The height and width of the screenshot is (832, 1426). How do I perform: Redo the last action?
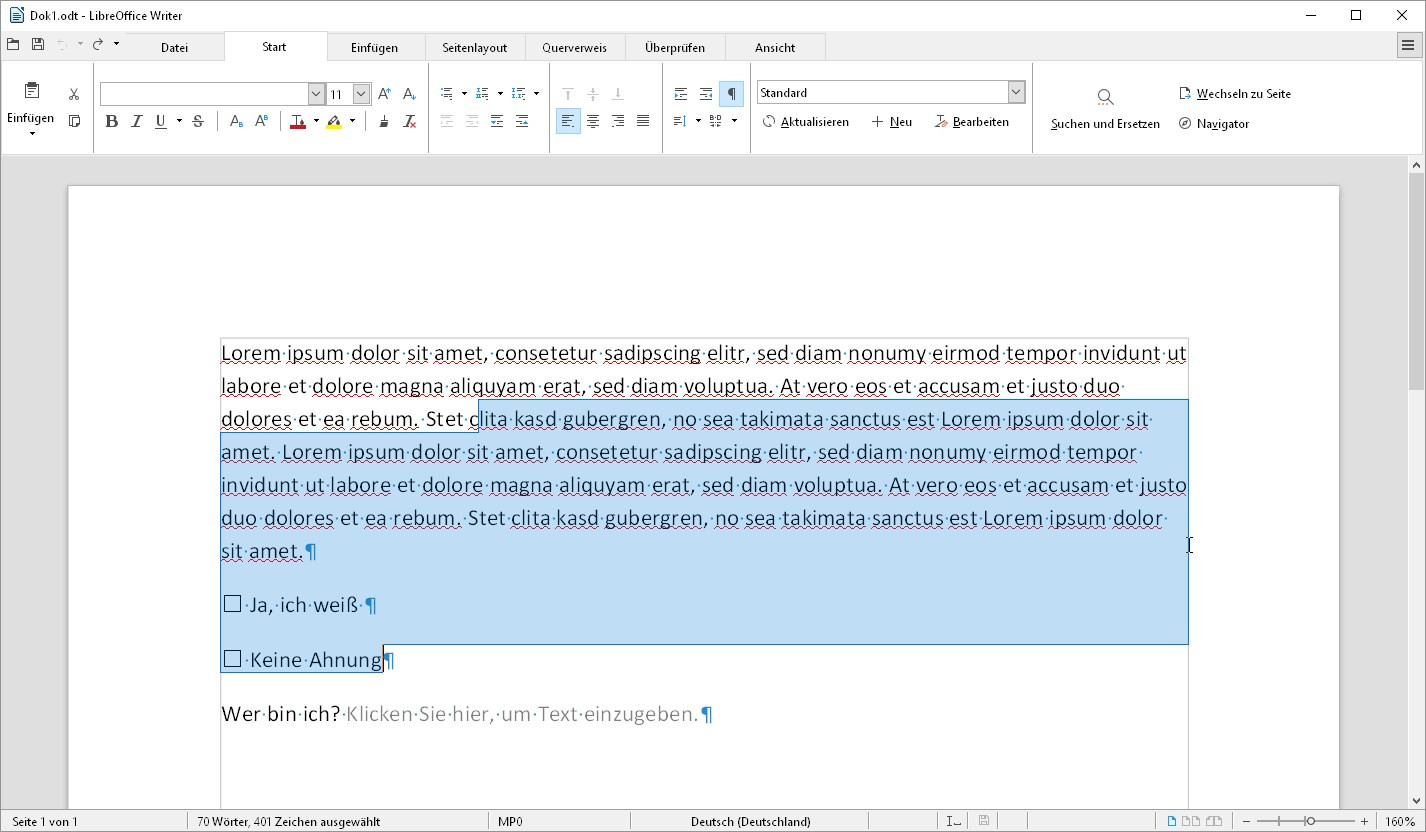pyautogui.click(x=98, y=44)
